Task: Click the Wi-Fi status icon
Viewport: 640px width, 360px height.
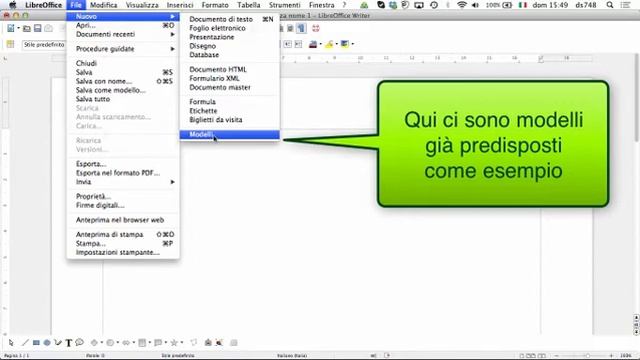Action: (462, 5)
